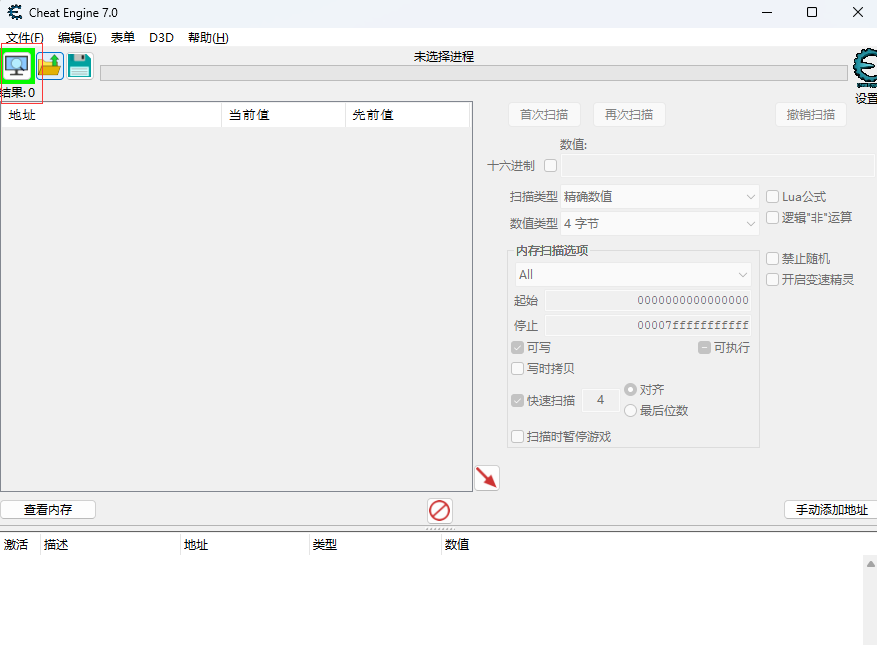Open the D3D menu
The image size is (877, 645).
(161, 37)
